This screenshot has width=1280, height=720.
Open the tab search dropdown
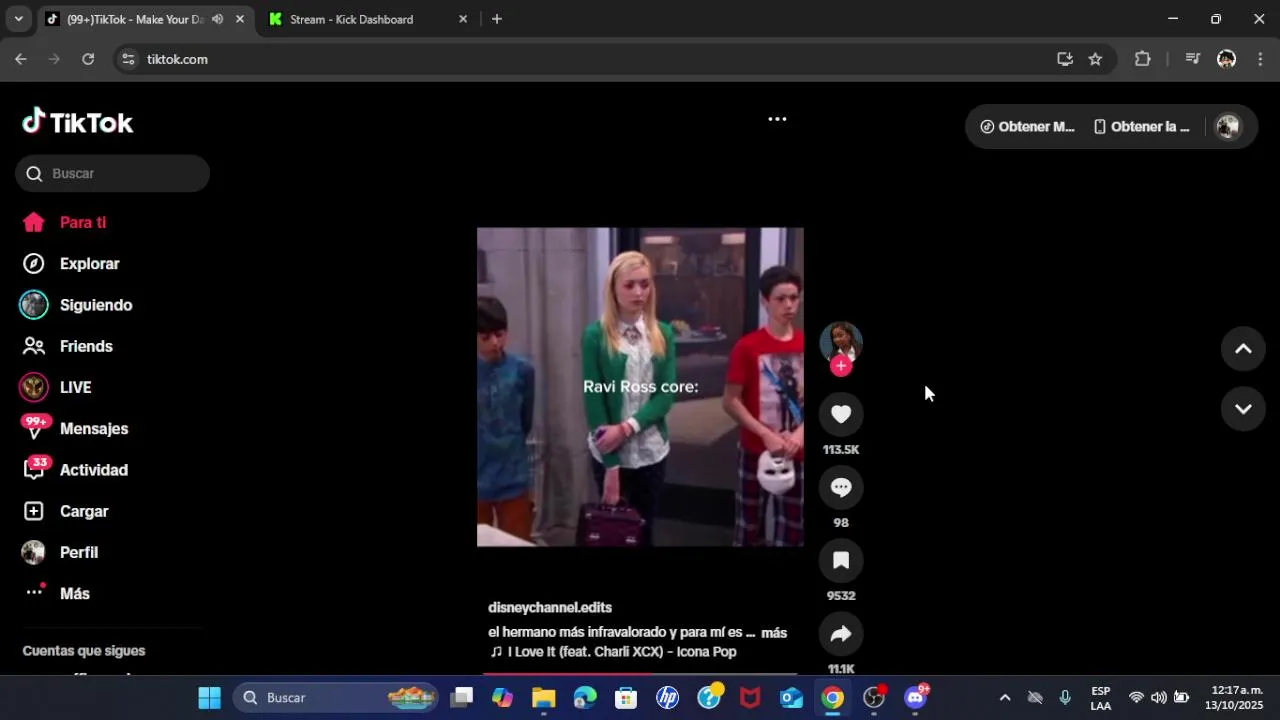(x=18, y=19)
